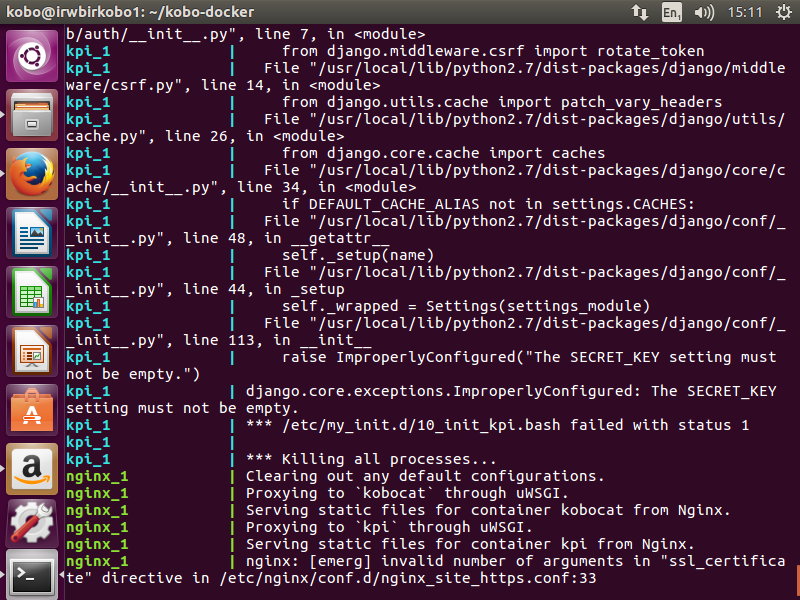This screenshot has height=600, width=800.
Task: Launch Firefox web browser
Action: click(x=32, y=175)
